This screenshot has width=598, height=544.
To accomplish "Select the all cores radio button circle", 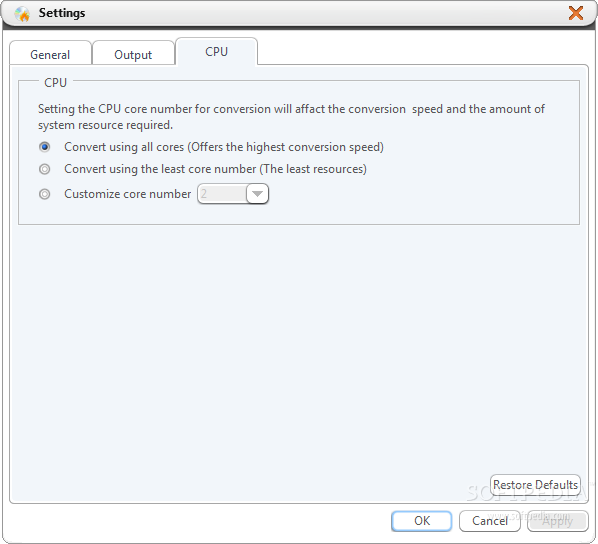I will pyautogui.click(x=45, y=147).
